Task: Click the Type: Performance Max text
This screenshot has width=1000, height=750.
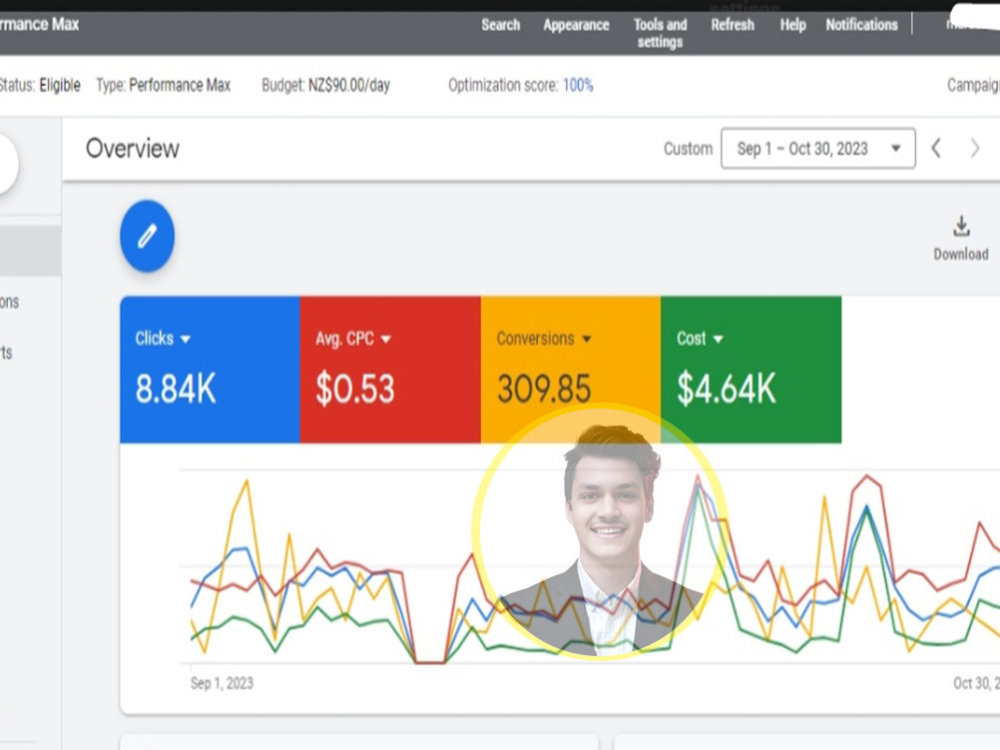Action: tap(163, 85)
